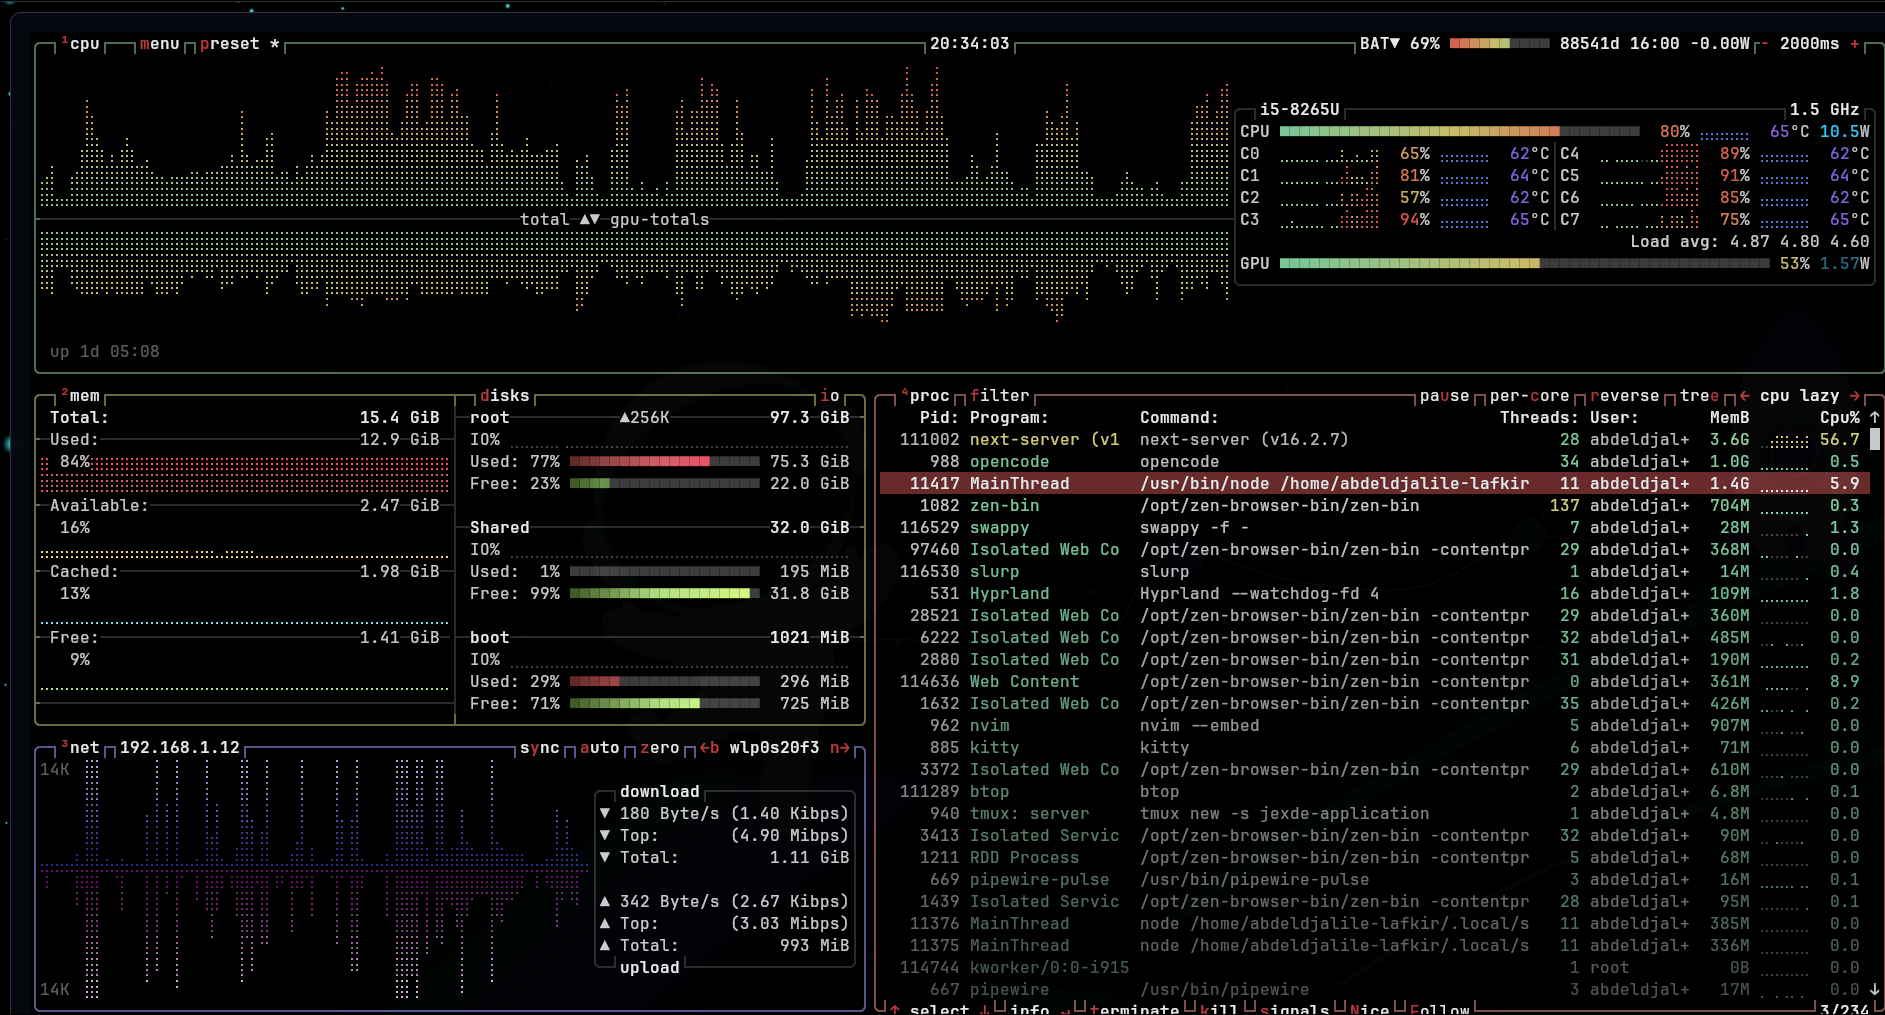1885x1015 pixels.
Task: Select previous sort column with left arrow
Action: coord(1745,396)
